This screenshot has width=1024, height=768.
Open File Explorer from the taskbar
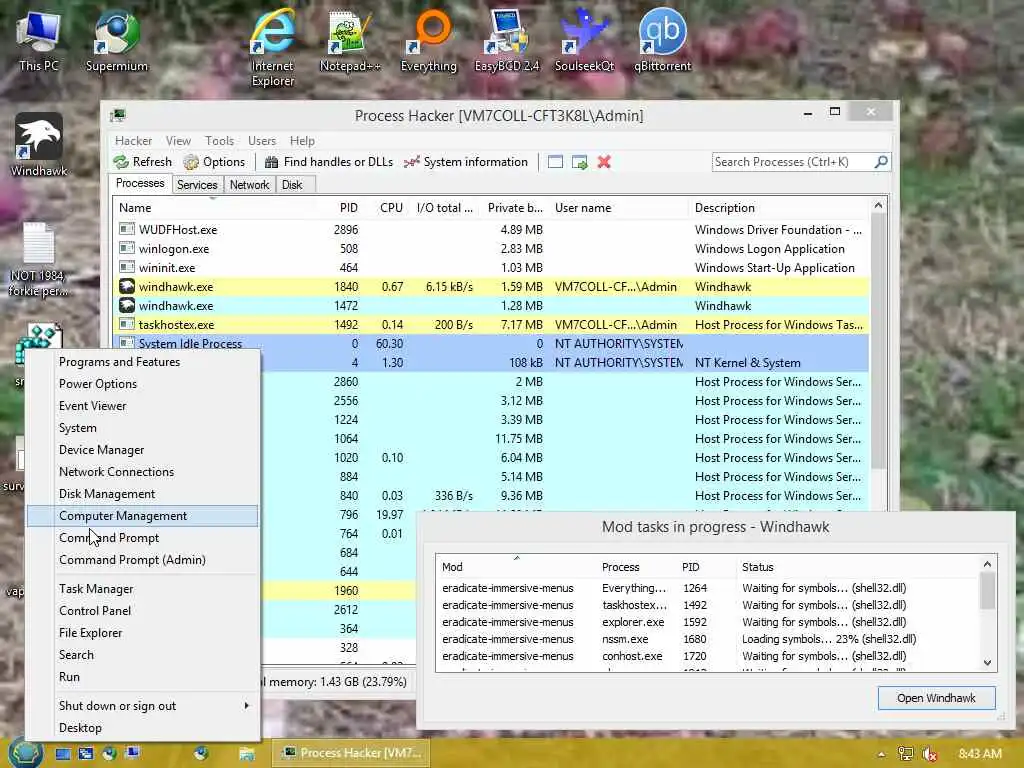point(246,754)
